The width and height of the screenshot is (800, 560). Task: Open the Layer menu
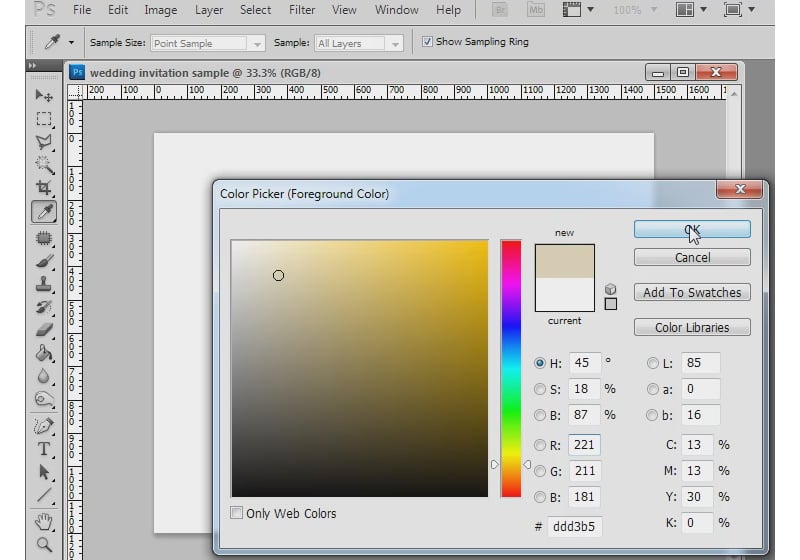click(x=209, y=10)
